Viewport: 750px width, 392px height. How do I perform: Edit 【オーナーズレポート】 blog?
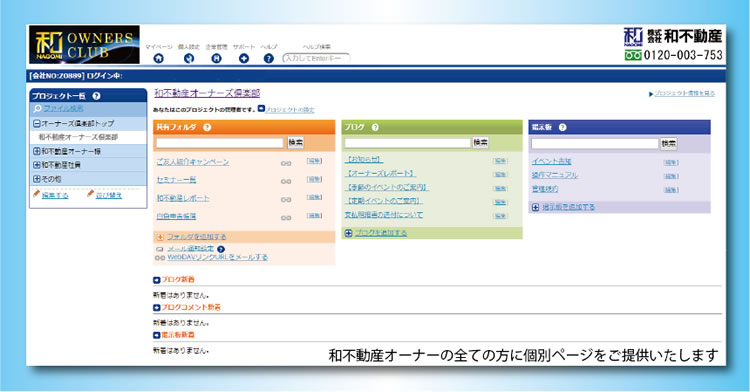coord(500,175)
